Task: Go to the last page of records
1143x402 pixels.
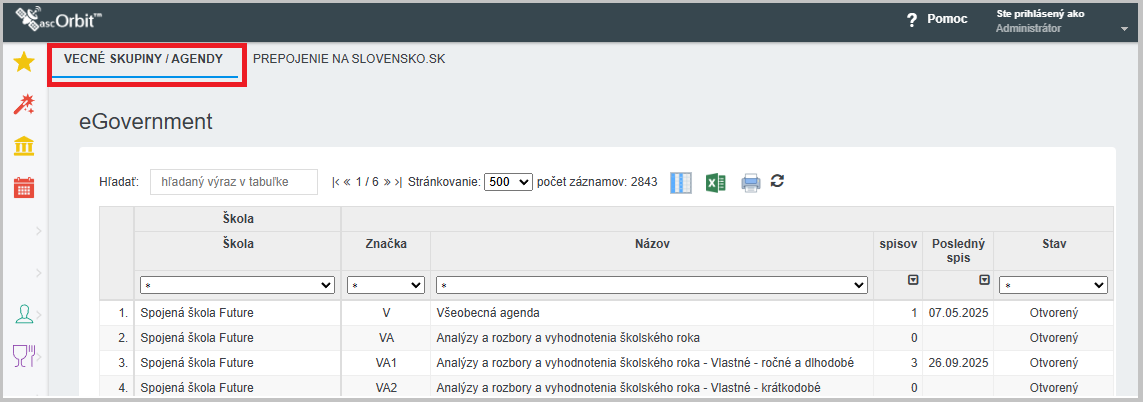Action: 398,182
